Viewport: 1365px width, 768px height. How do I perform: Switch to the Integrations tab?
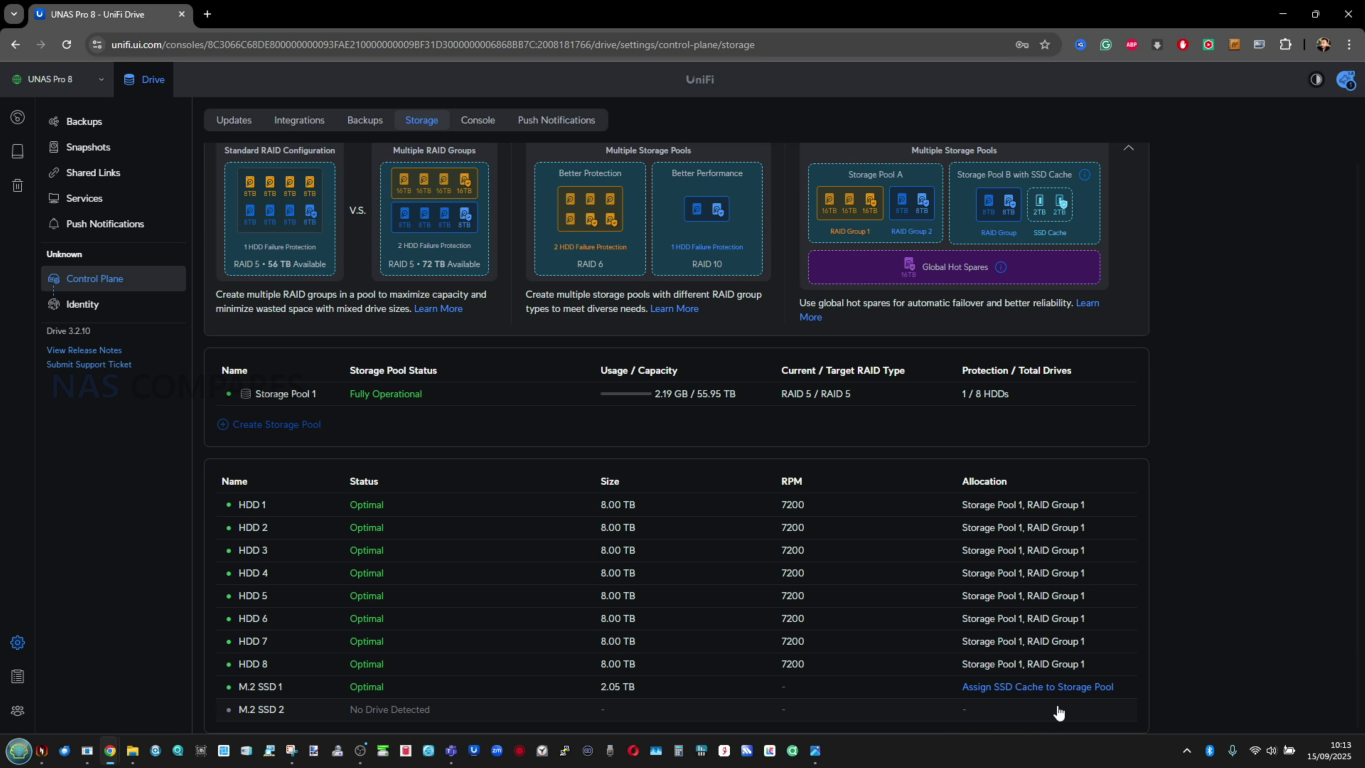(299, 120)
